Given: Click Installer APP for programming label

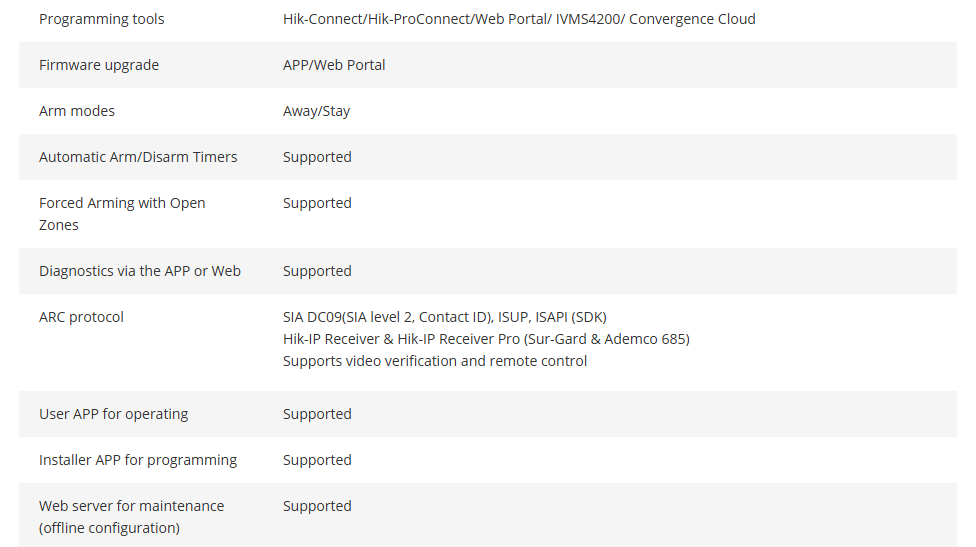Looking at the screenshot, I should click(138, 461).
